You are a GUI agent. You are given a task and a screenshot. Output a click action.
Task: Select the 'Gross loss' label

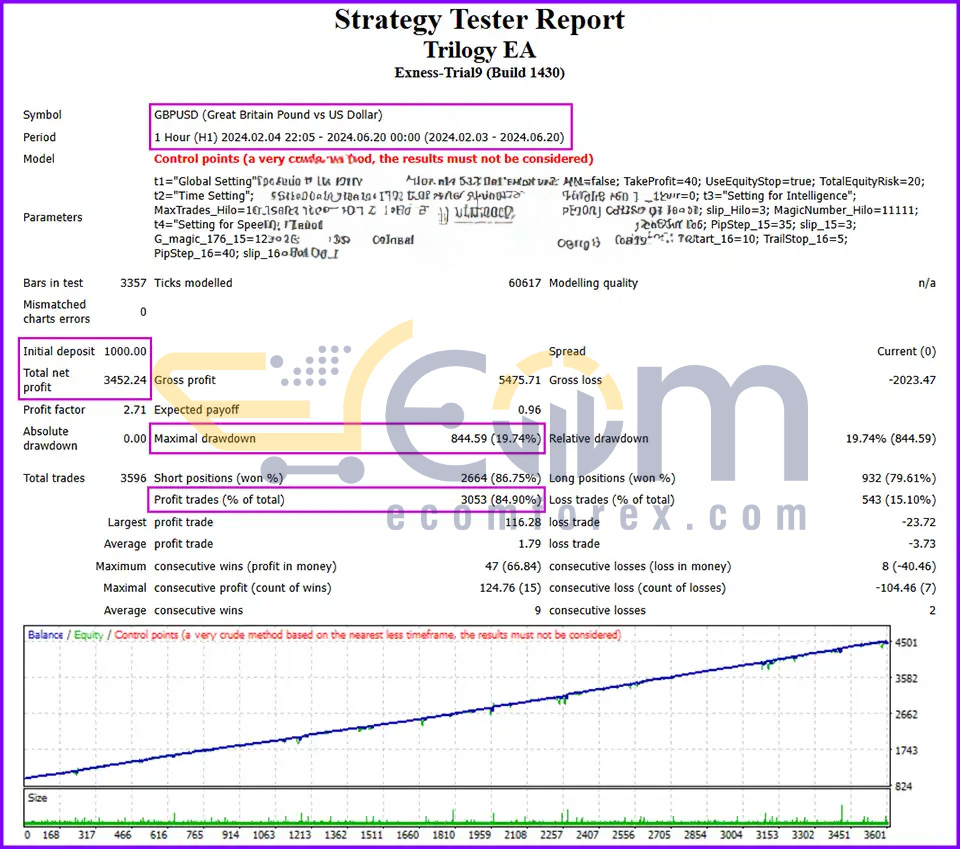point(576,380)
